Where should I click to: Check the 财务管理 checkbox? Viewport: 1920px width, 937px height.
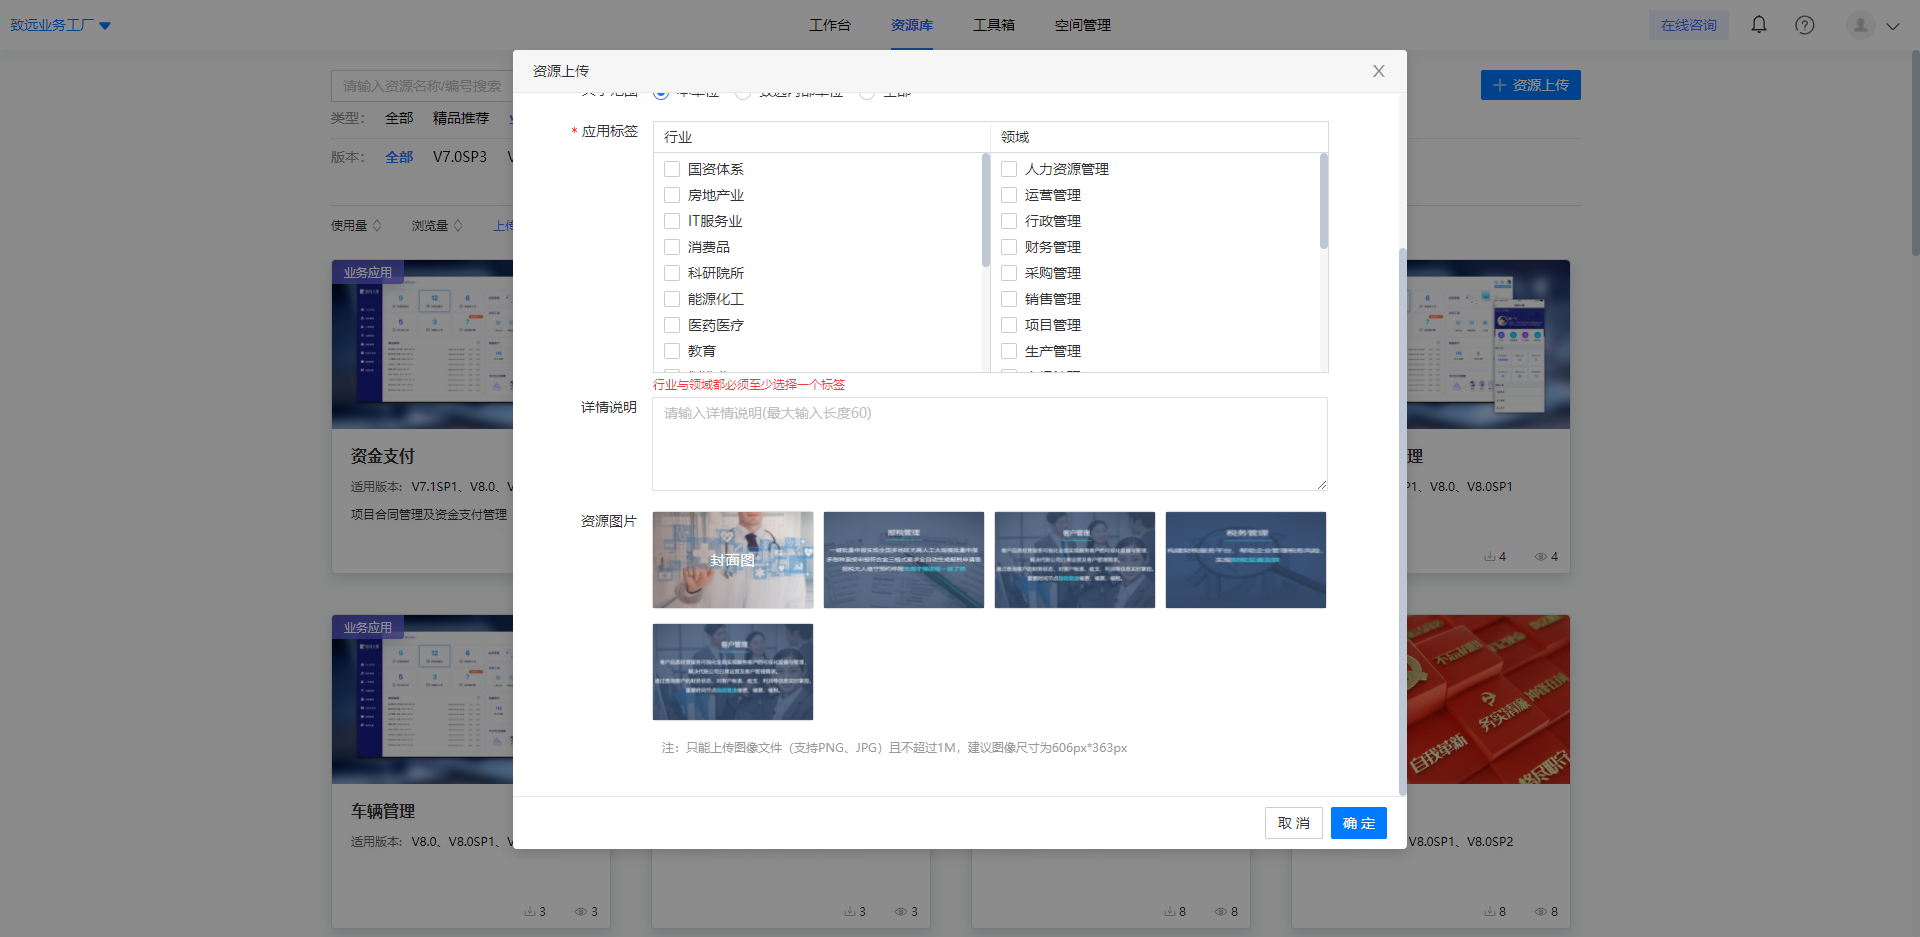click(x=1009, y=247)
